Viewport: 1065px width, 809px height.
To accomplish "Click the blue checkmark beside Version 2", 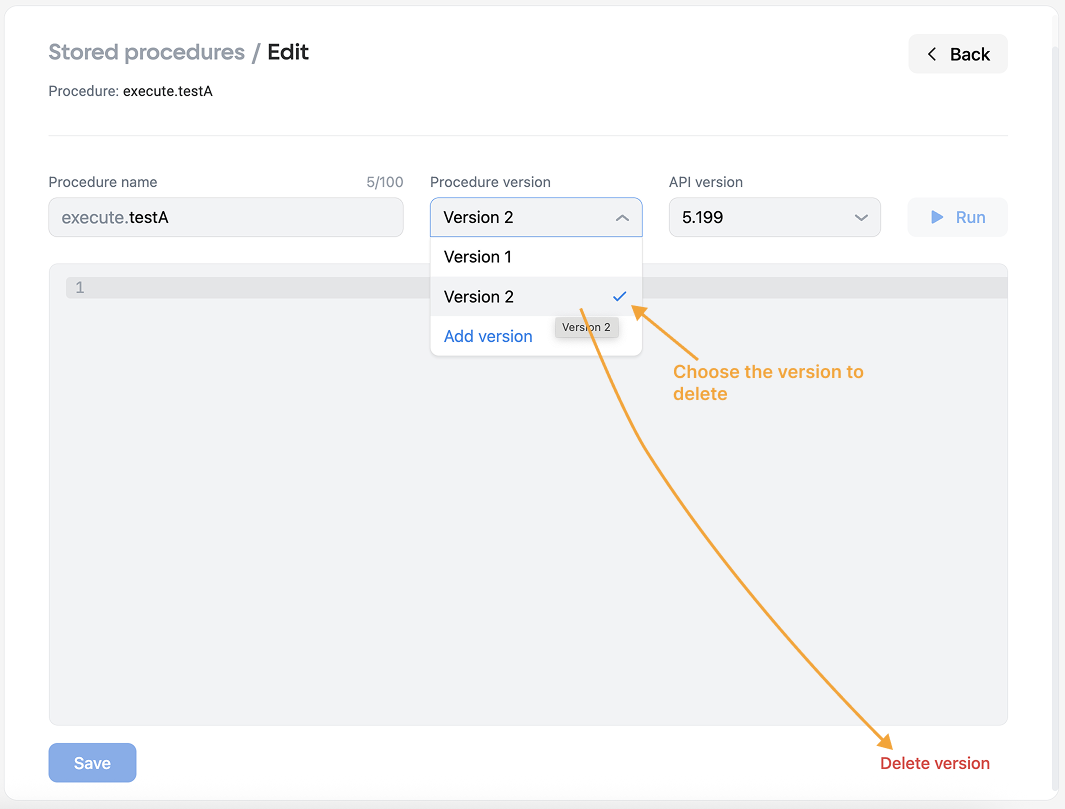I will (619, 297).
